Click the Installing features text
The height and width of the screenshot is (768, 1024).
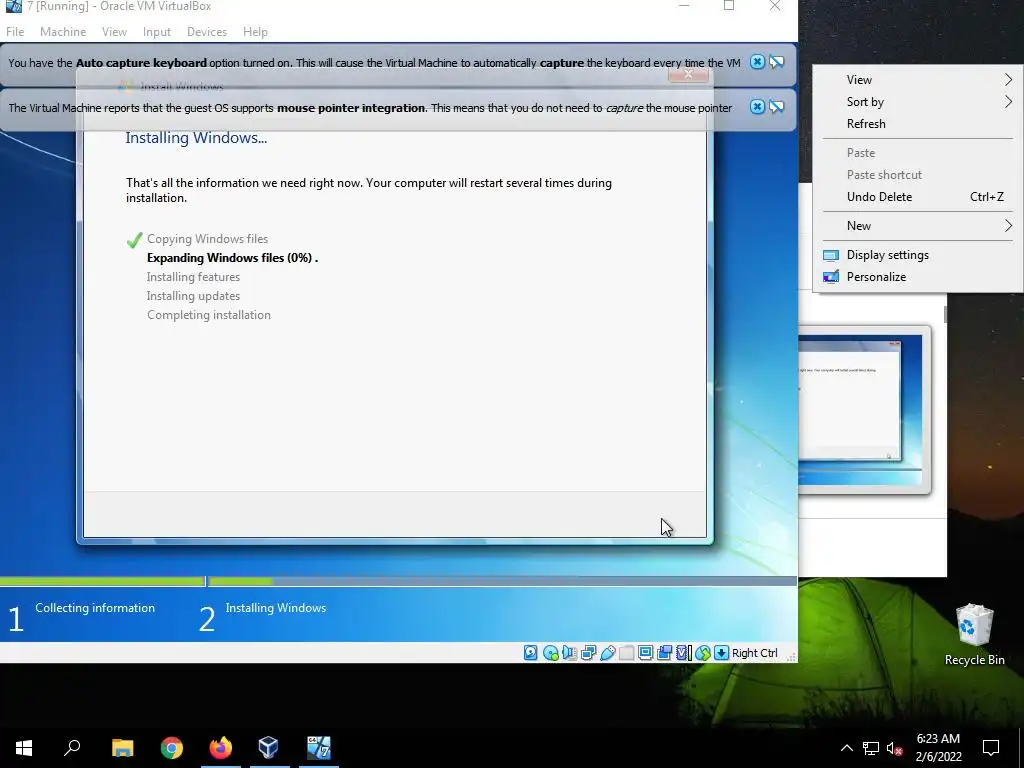coord(193,277)
